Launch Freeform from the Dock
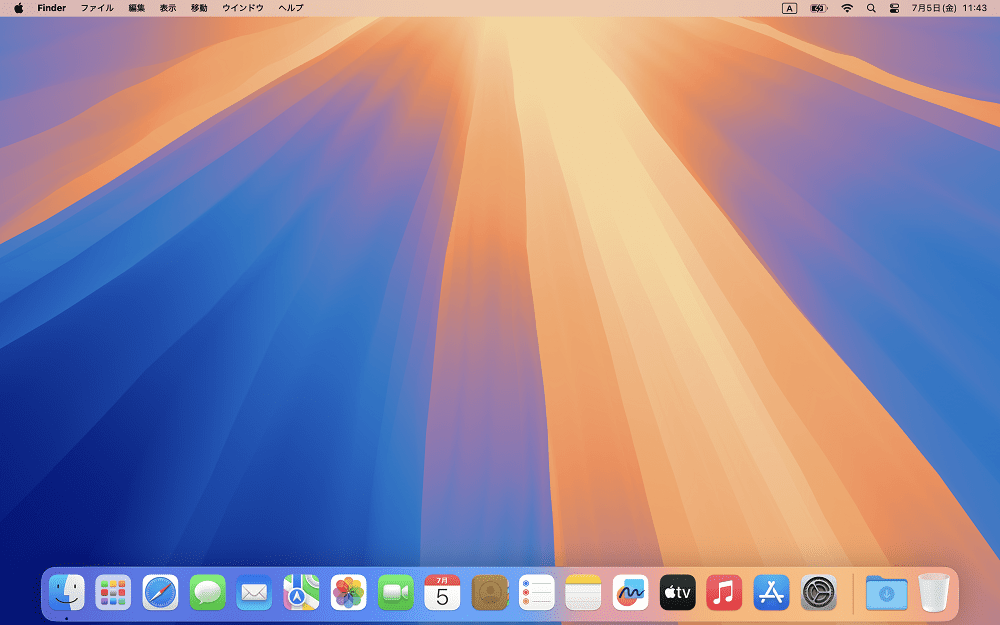 coord(630,592)
